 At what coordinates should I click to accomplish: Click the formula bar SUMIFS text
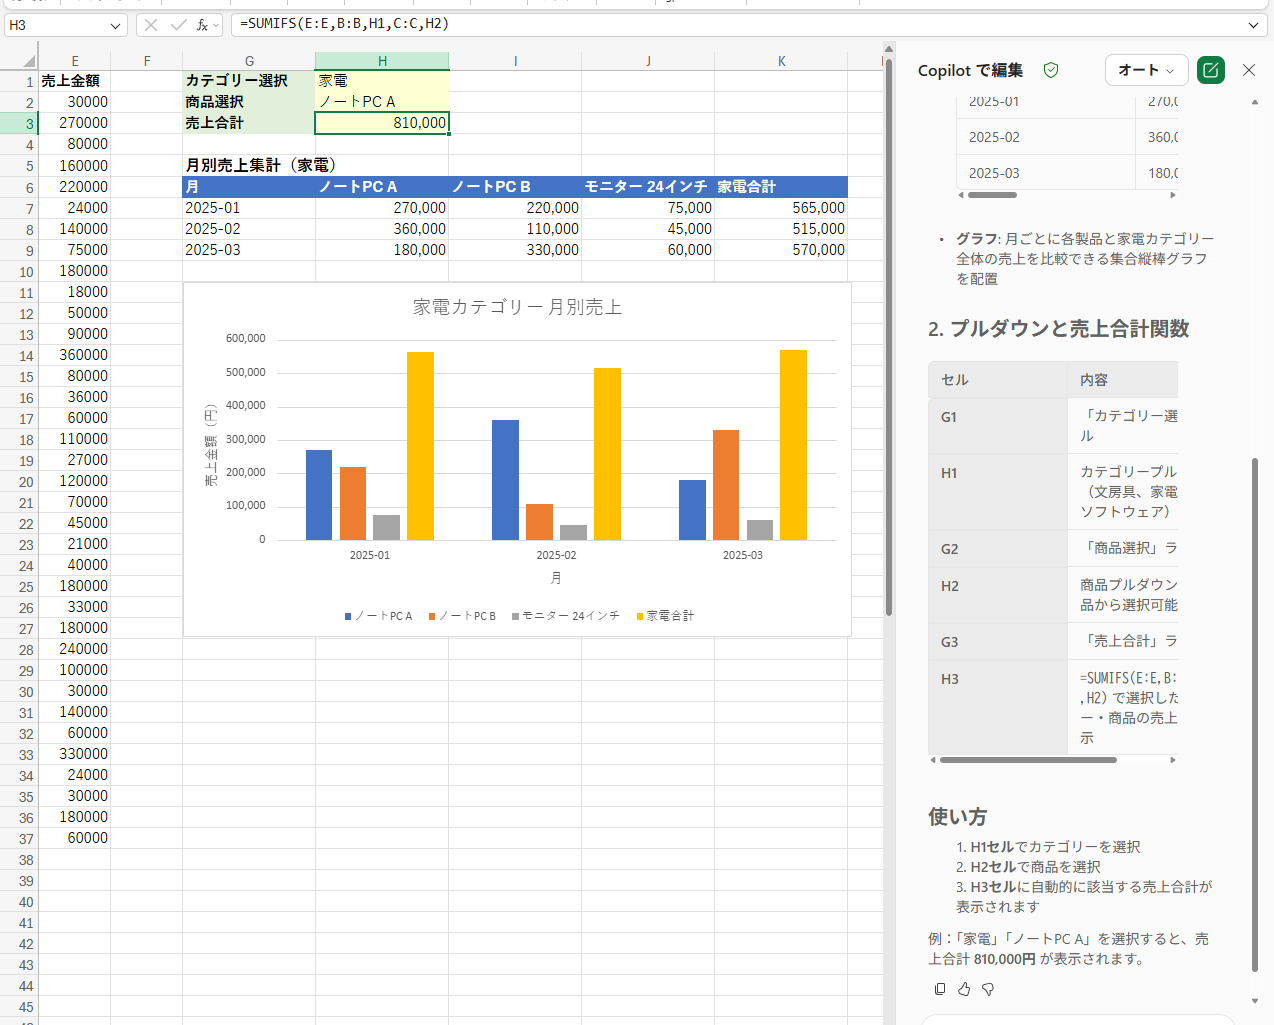click(x=344, y=24)
